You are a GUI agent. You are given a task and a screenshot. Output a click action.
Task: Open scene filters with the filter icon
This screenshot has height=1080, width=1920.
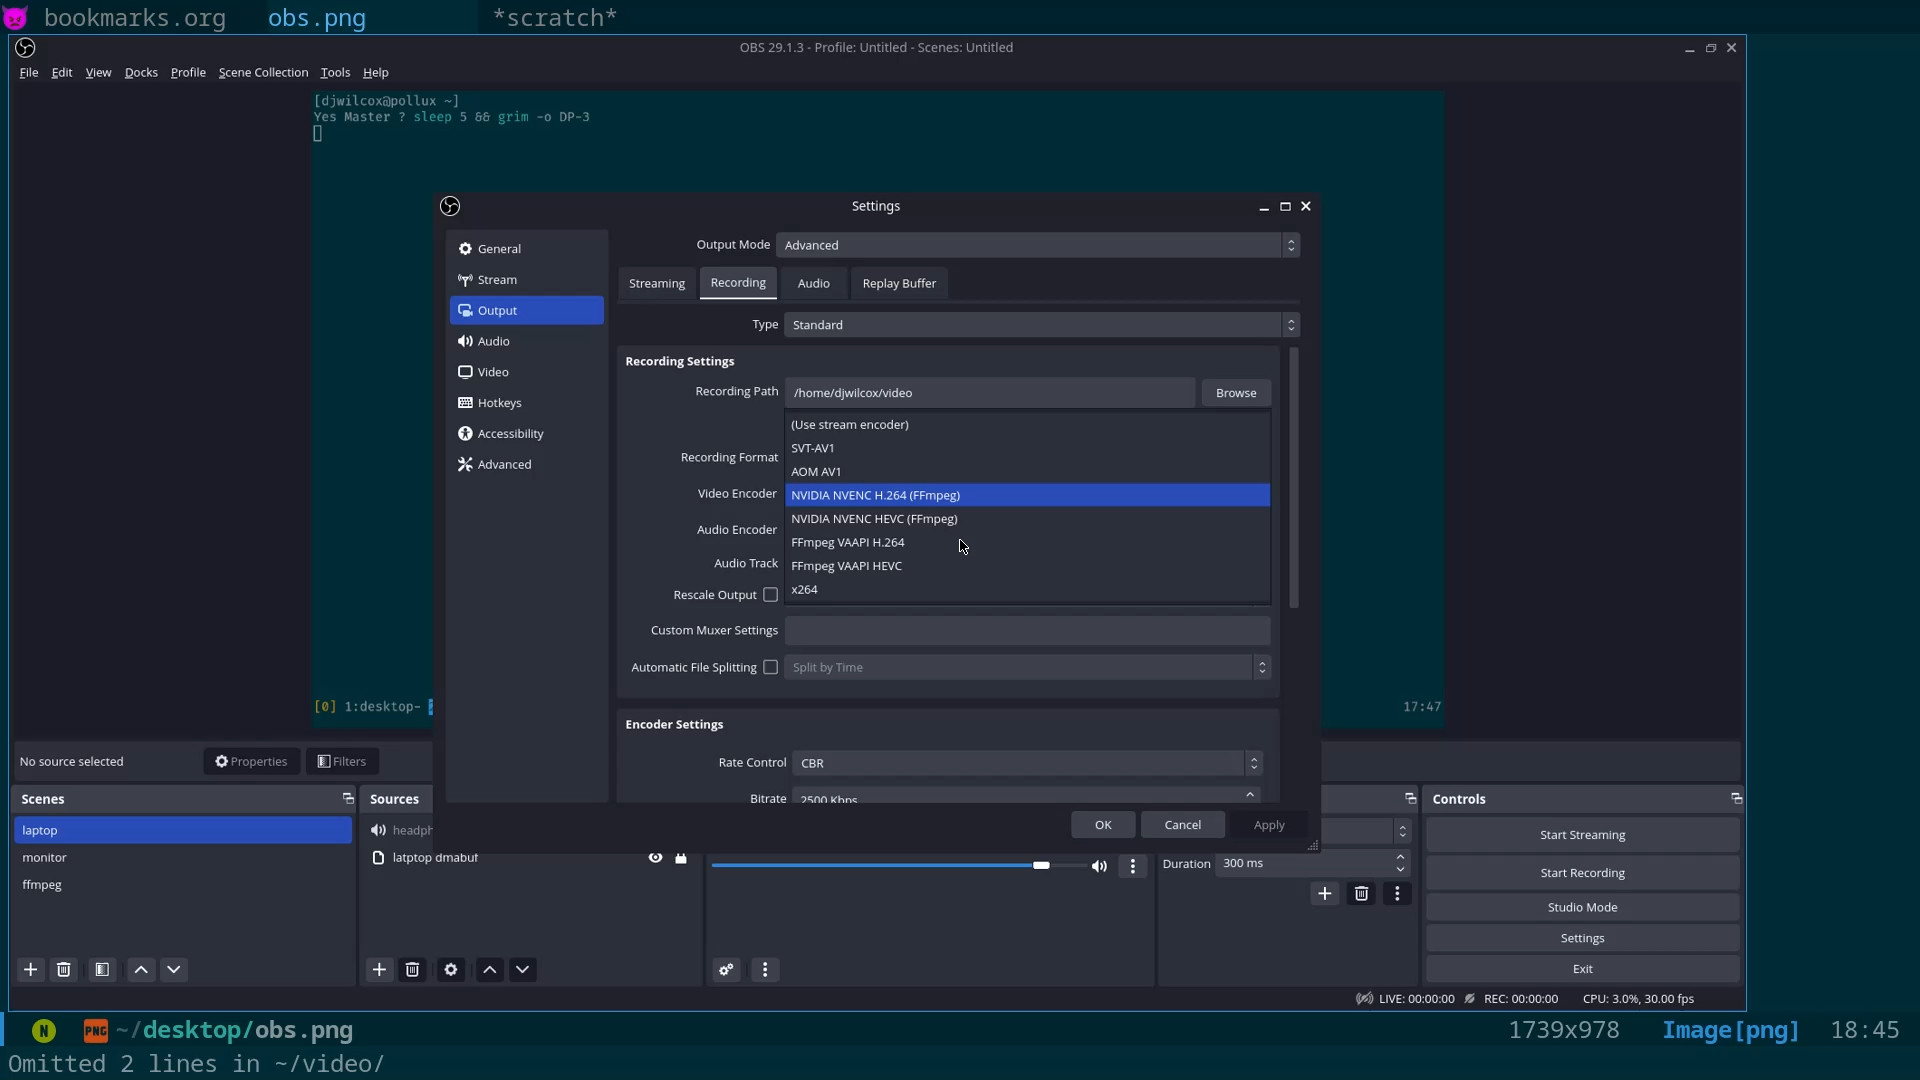pyautogui.click(x=102, y=969)
